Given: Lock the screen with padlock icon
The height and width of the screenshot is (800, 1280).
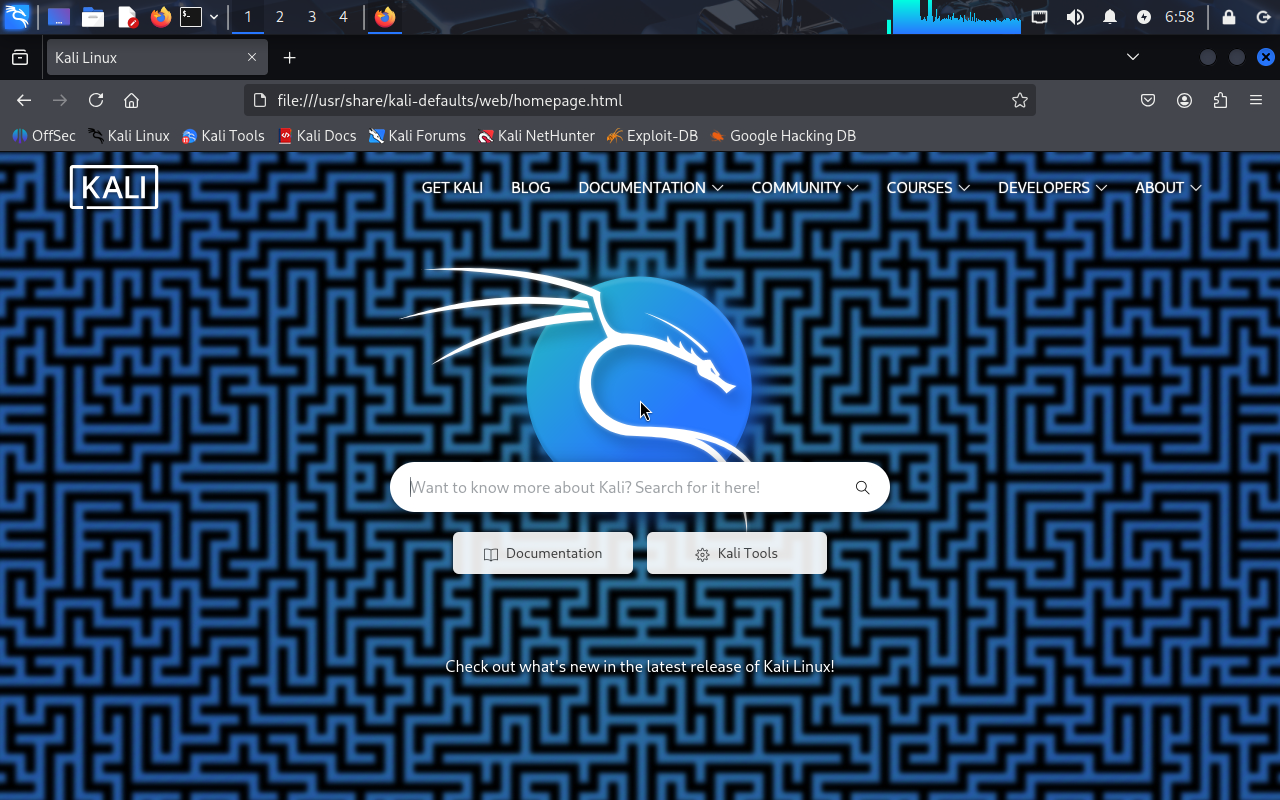Looking at the screenshot, I should point(1229,17).
